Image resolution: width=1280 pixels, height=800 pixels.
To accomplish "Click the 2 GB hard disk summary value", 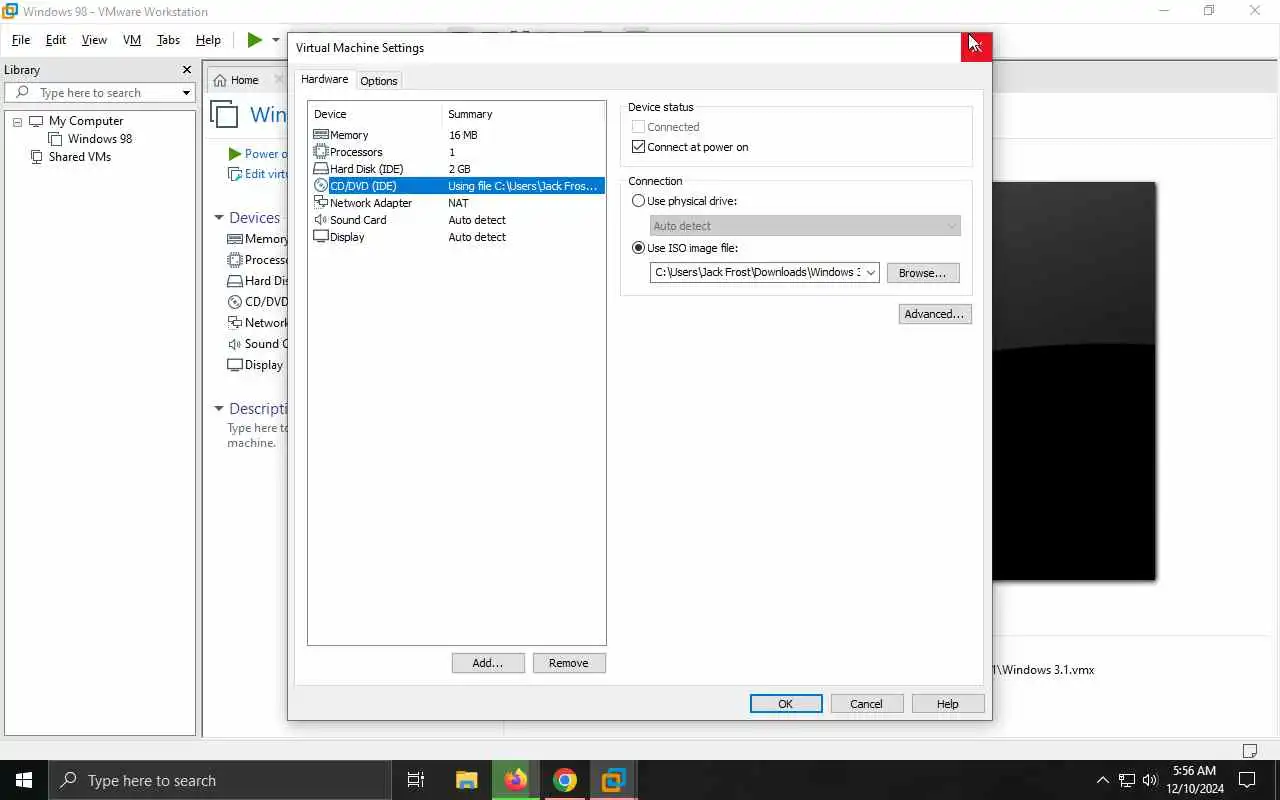I will point(459,169).
